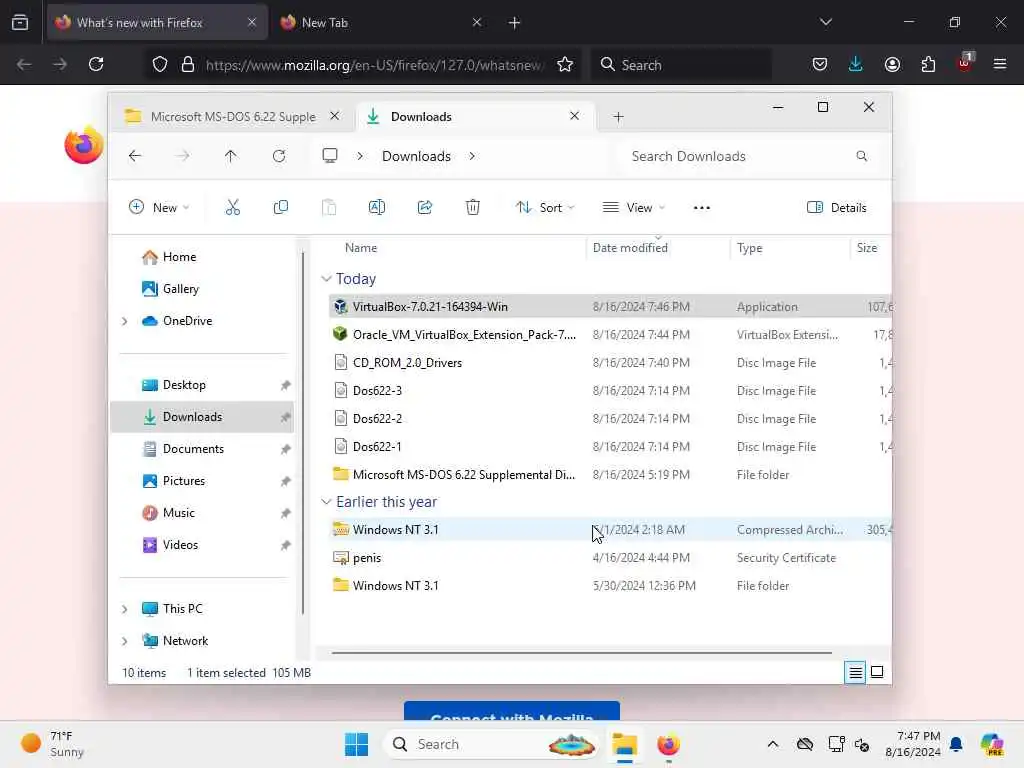Open the New dropdown menu

pyautogui.click(x=159, y=208)
